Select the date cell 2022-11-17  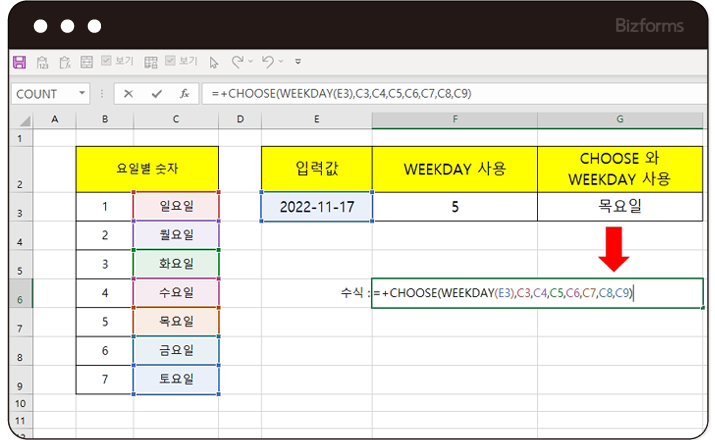pyautogui.click(x=316, y=207)
